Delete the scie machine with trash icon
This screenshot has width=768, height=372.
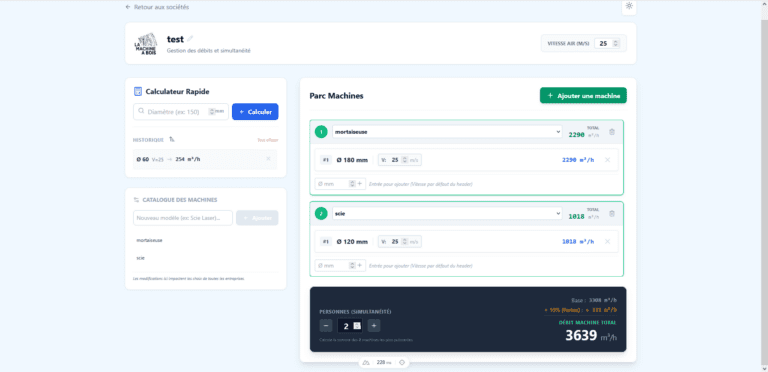coord(612,213)
